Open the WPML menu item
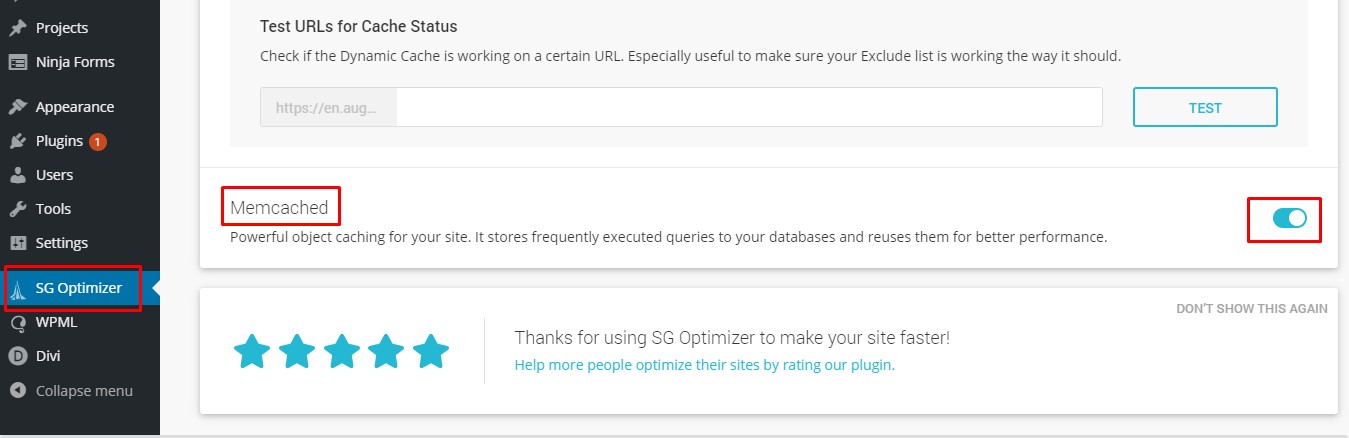Viewport: 1349px width, 438px height. (x=56, y=323)
